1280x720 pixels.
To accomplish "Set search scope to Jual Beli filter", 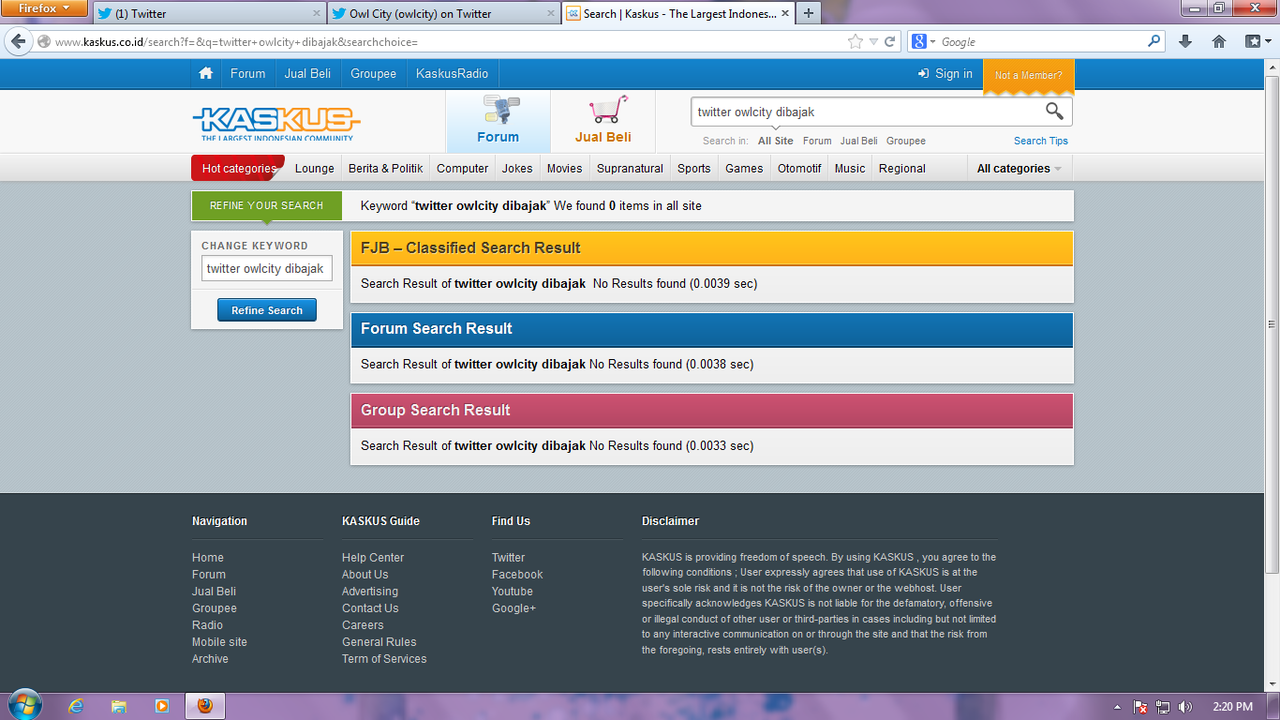I will click(859, 141).
